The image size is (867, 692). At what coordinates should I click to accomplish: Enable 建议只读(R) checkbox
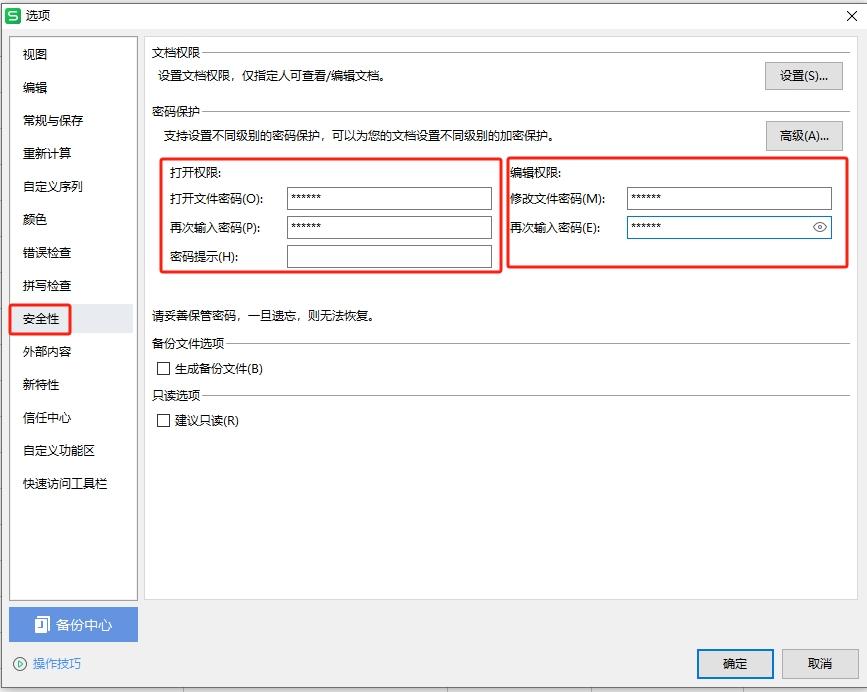[x=163, y=420]
